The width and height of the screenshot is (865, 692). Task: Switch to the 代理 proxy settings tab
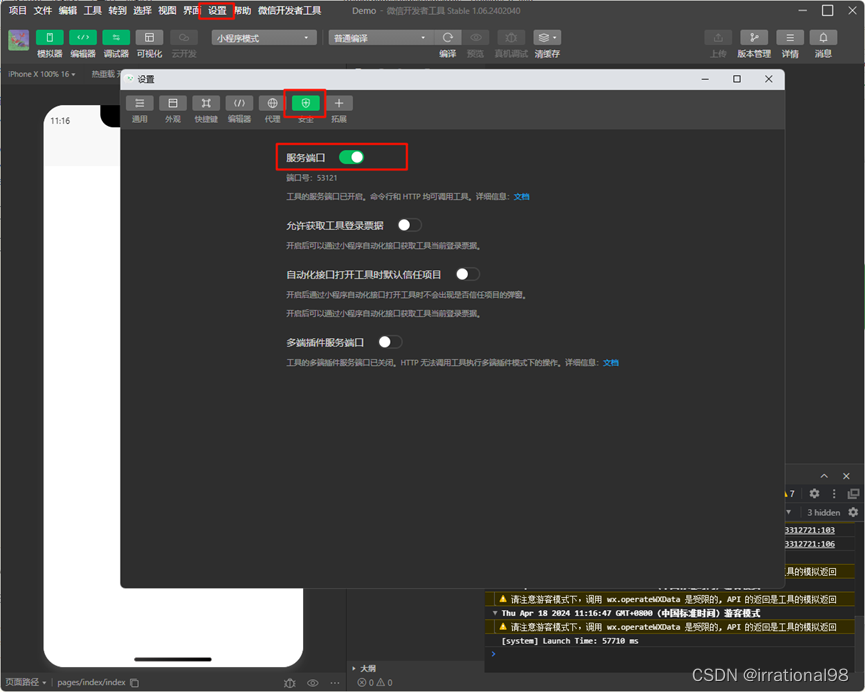[x=272, y=103]
